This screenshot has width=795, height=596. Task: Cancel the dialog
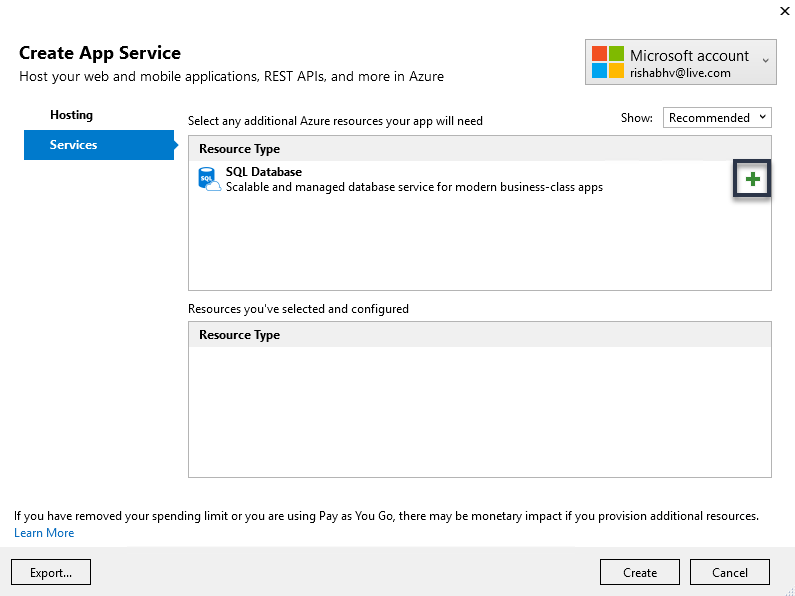click(x=730, y=572)
